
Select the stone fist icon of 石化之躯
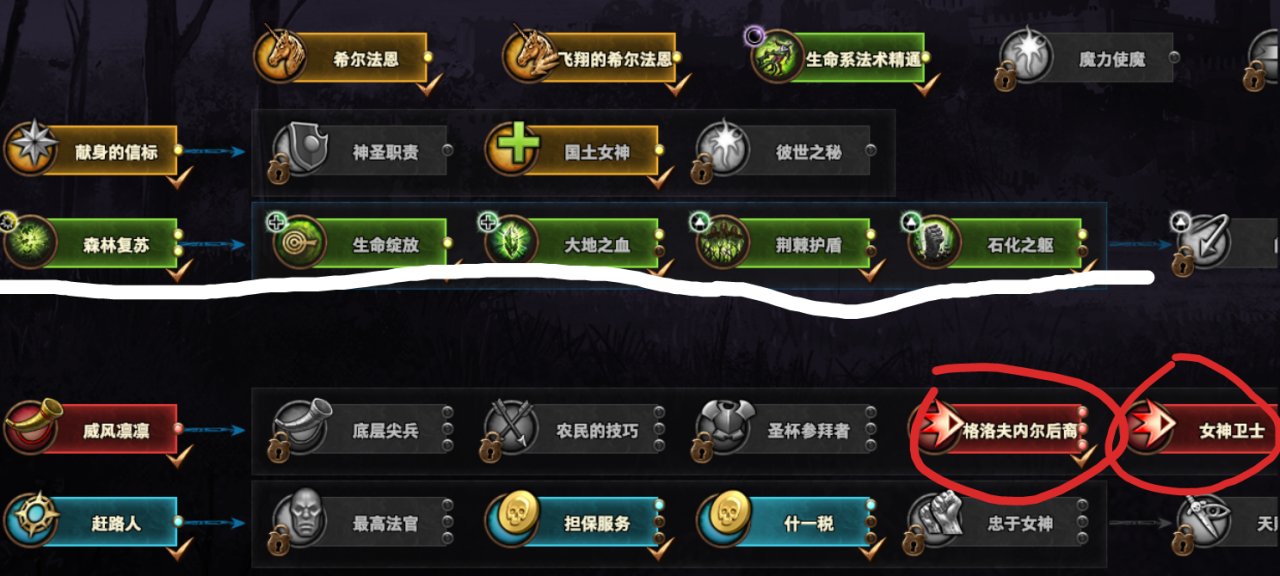pyautogui.click(x=934, y=243)
